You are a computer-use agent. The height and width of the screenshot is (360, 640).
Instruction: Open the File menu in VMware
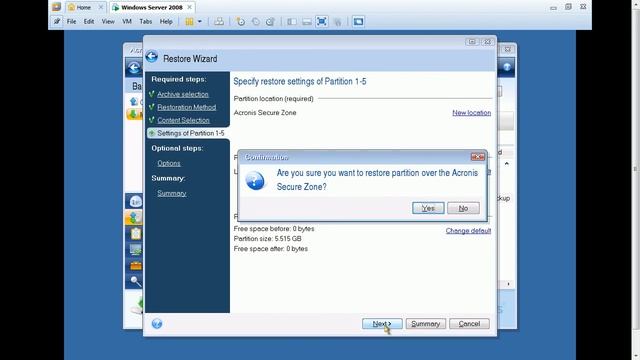coord(71,22)
